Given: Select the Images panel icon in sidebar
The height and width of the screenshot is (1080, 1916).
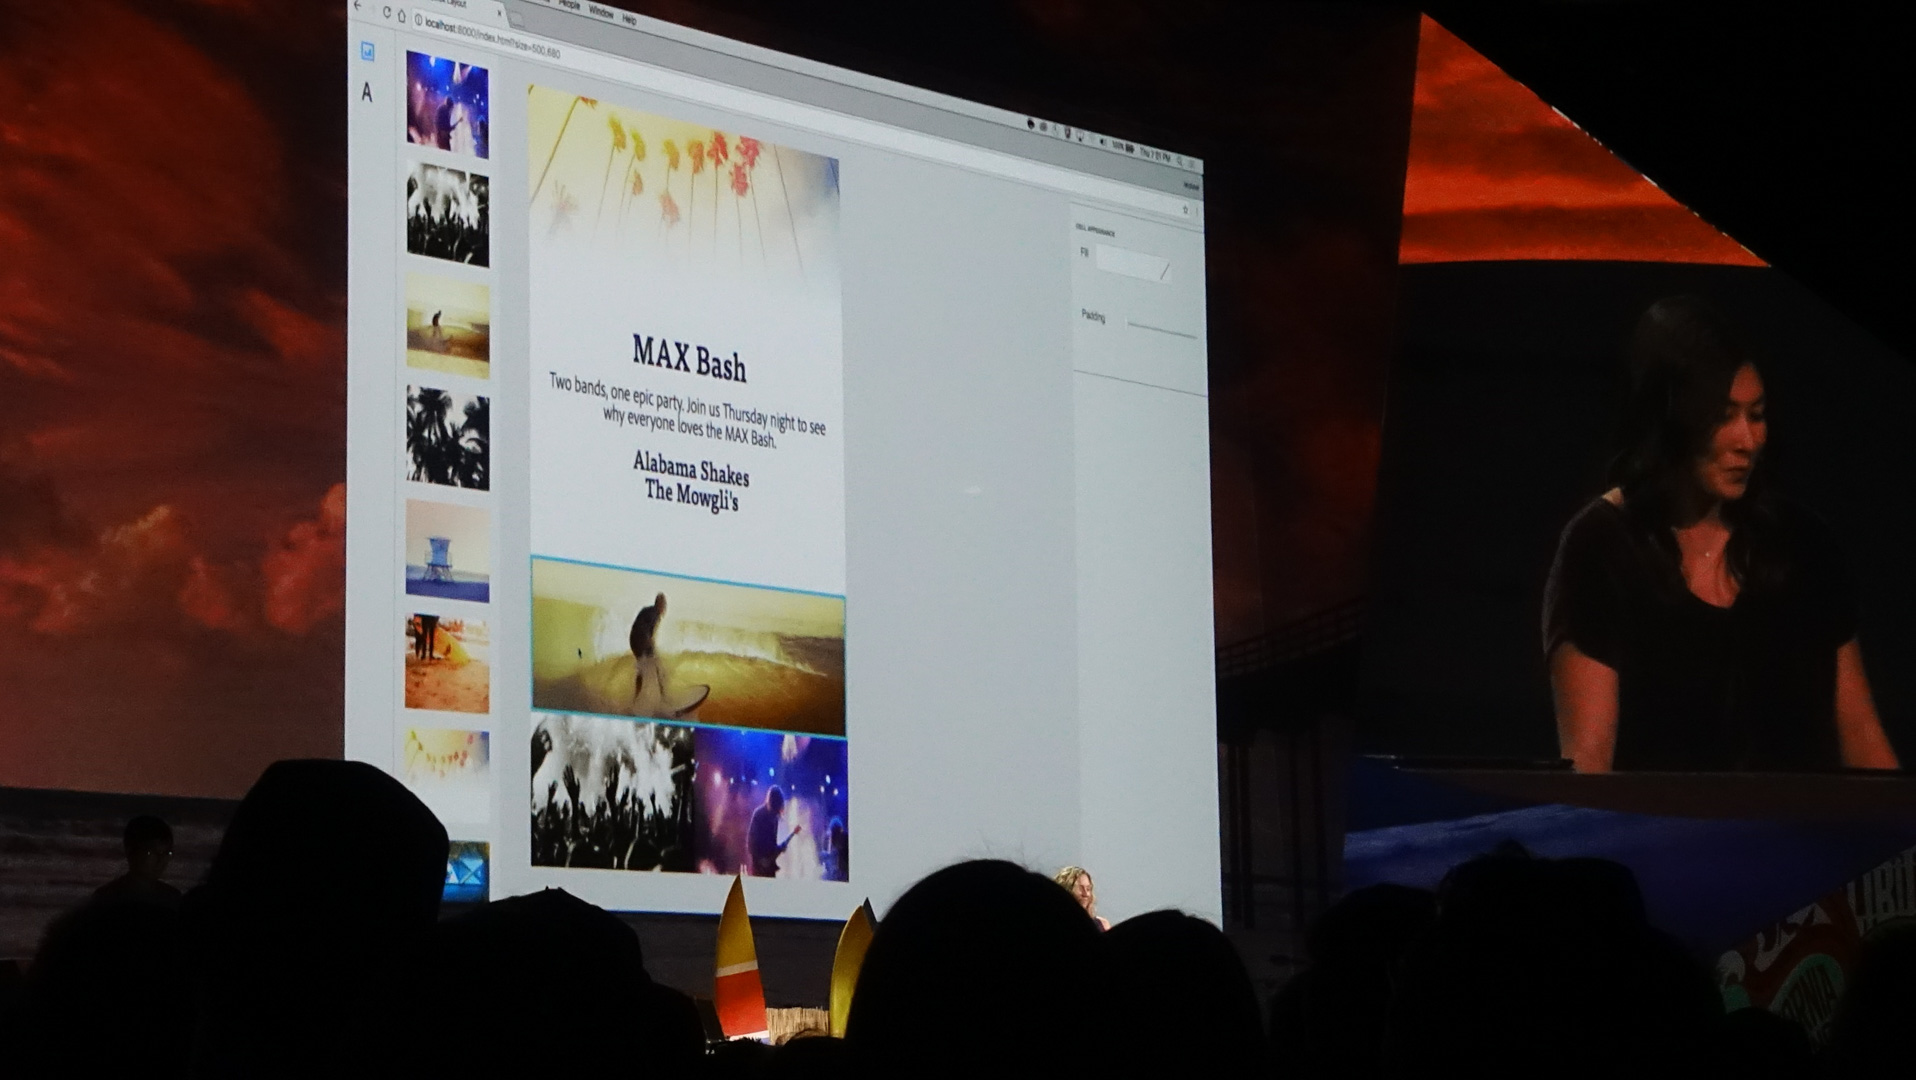Looking at the screenshot, I should 367,52.
